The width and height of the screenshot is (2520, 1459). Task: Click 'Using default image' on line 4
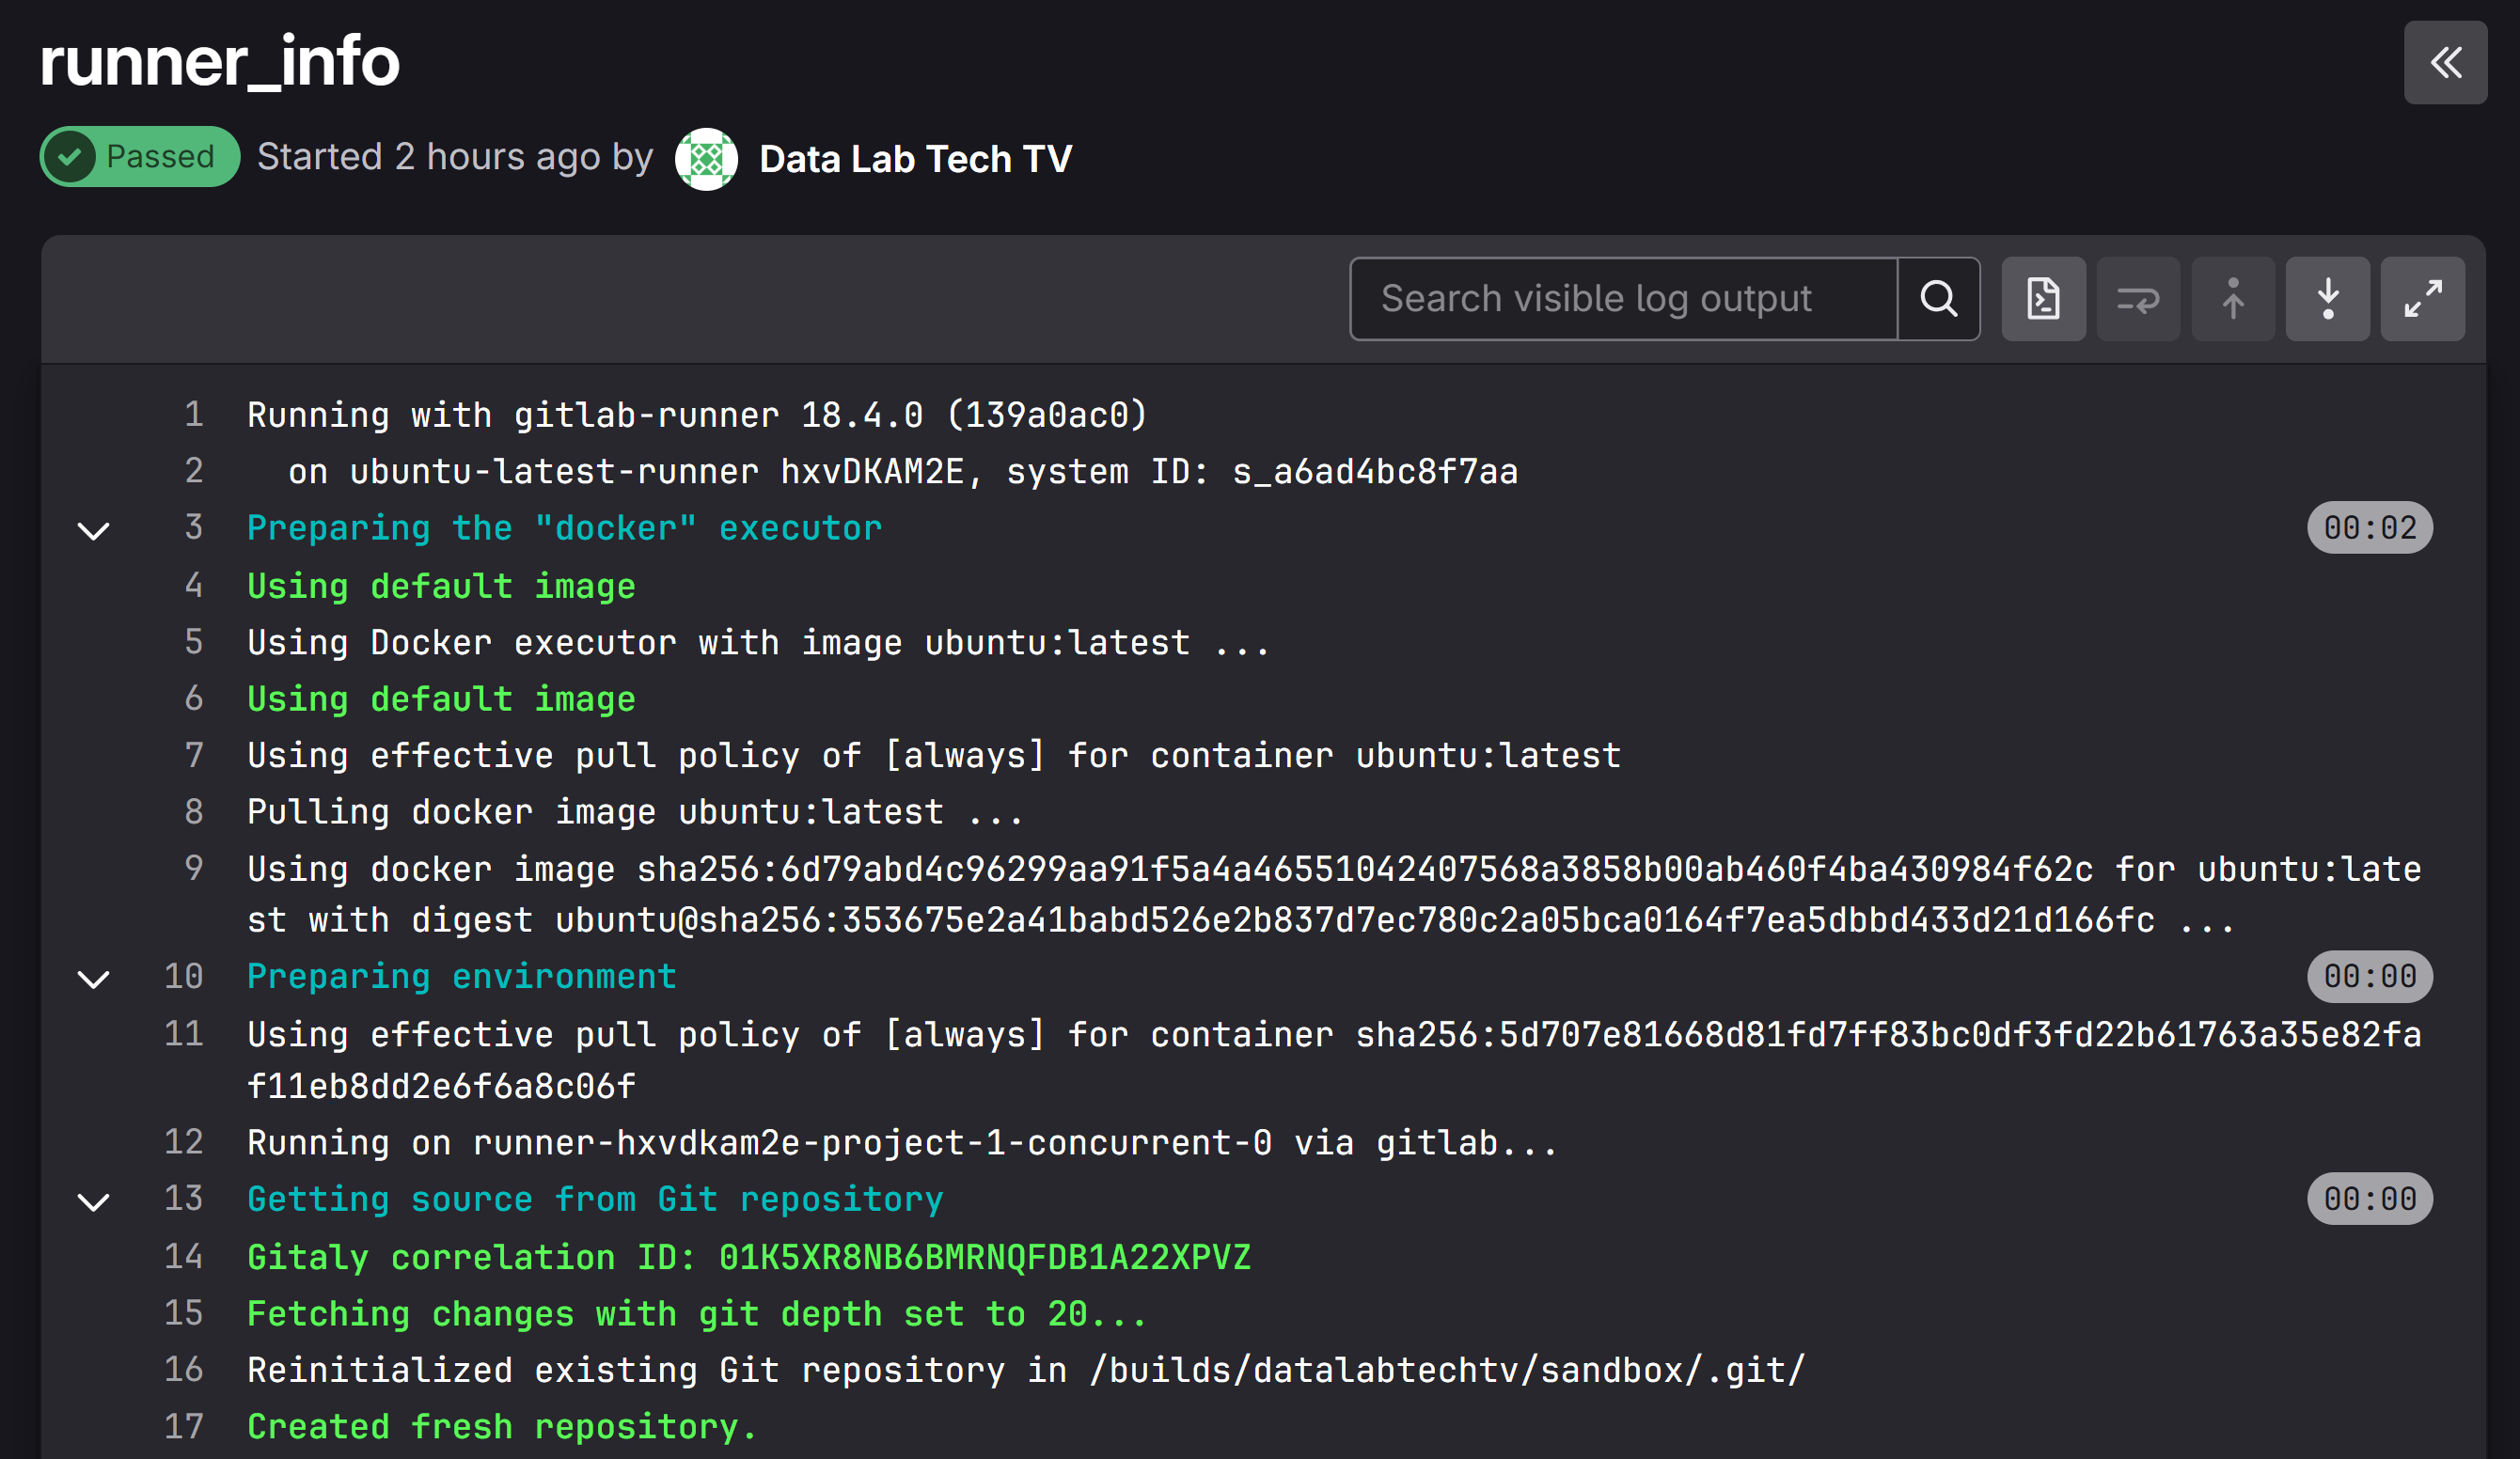coord(441,586)
